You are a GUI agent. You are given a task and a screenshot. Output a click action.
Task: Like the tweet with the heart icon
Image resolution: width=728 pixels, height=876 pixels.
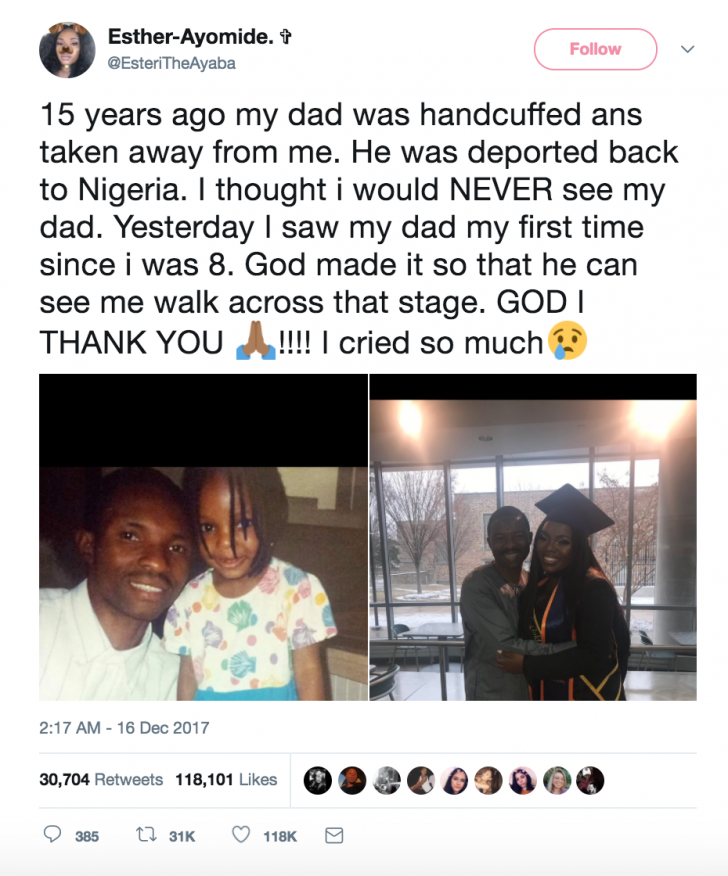pos(241,835)
